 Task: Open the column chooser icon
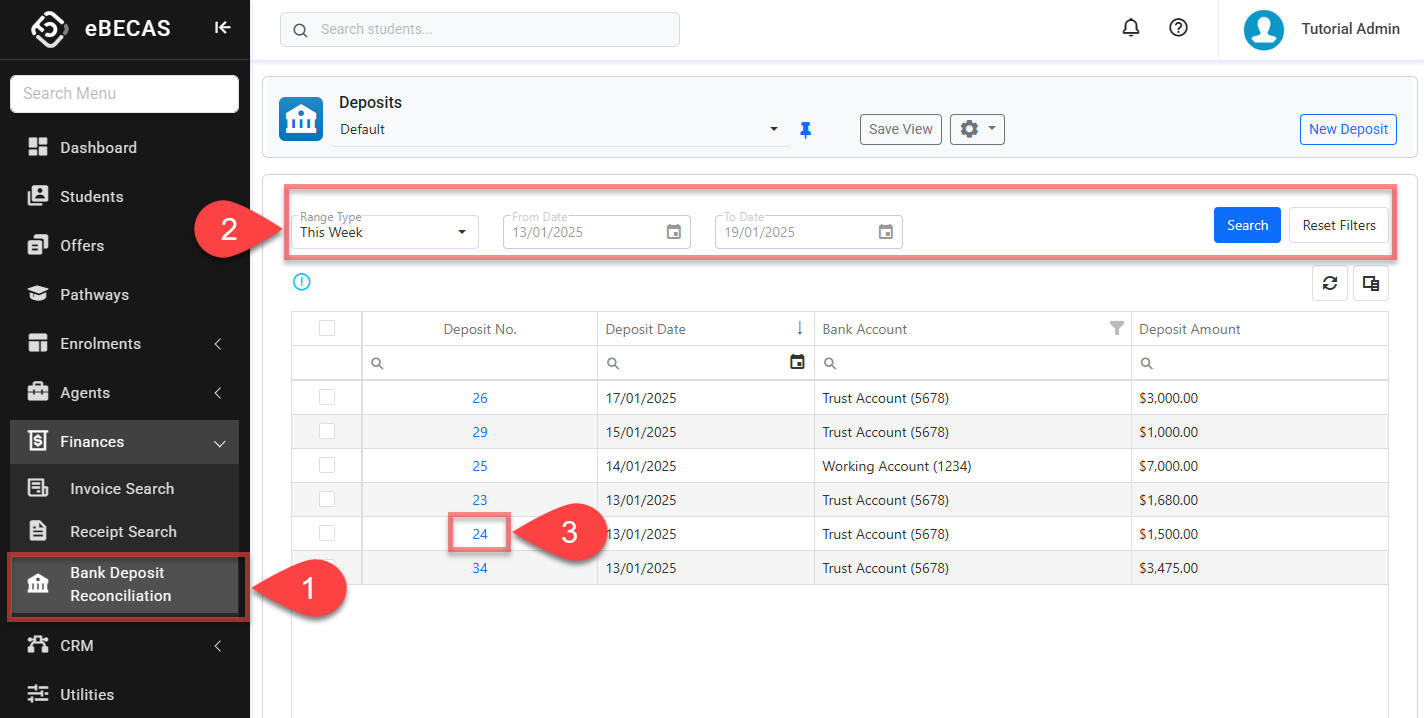click(1371, 283)
